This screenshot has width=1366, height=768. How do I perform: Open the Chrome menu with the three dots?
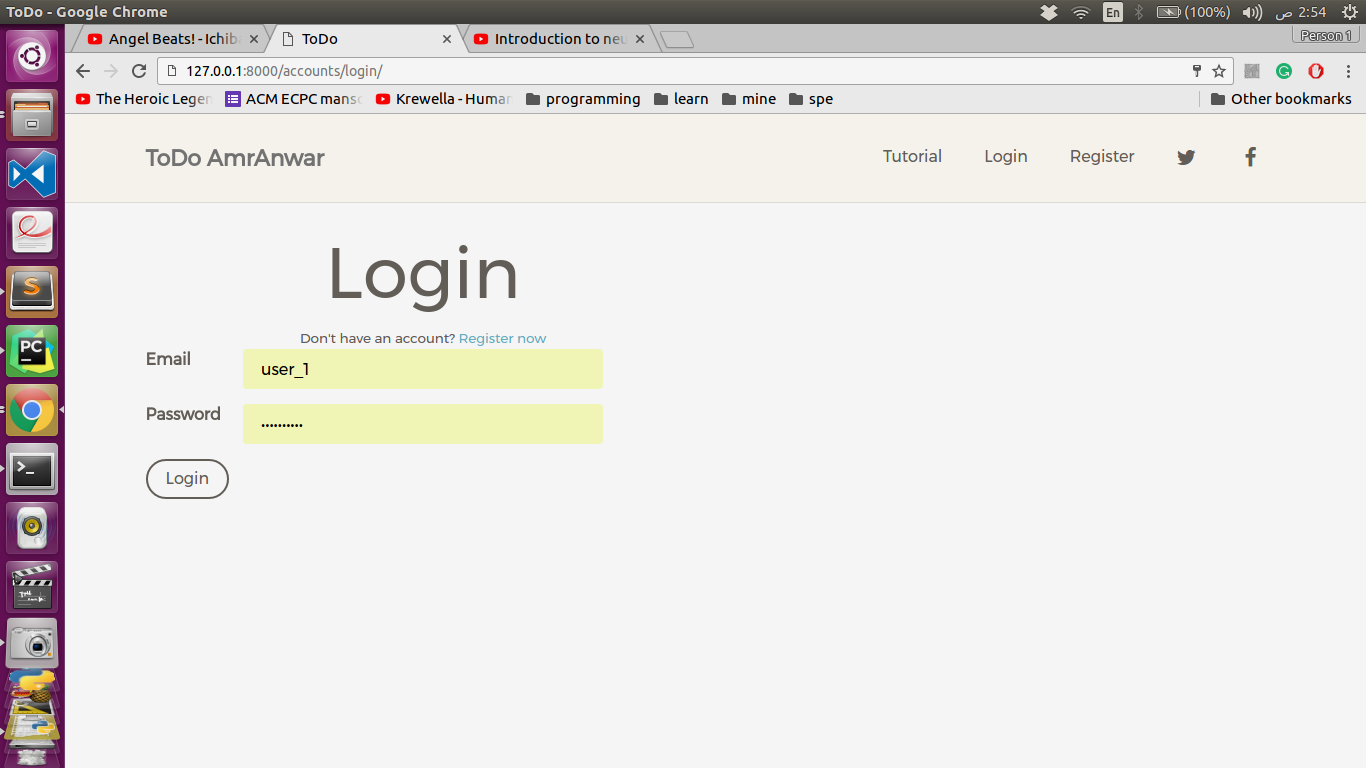click(1348, 71)
